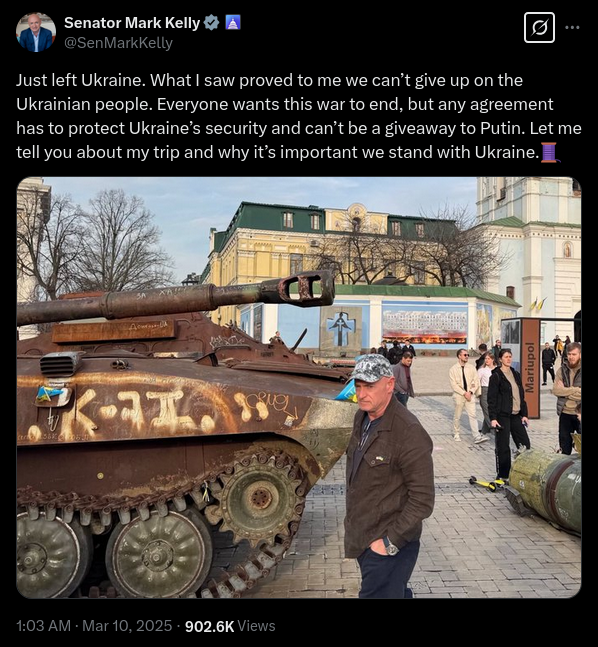Click the missile debris on the pavement
This screenshot has height=647, width=598.
546,487
